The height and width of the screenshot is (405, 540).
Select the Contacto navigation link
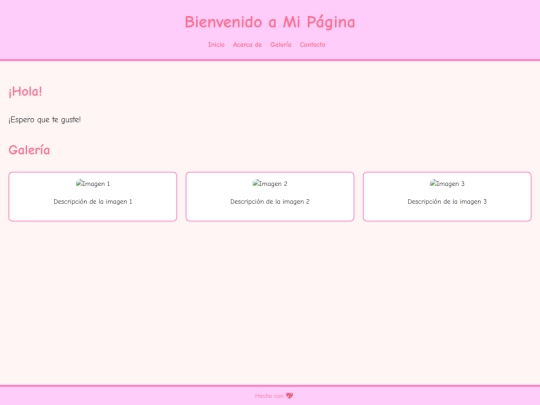312,45
